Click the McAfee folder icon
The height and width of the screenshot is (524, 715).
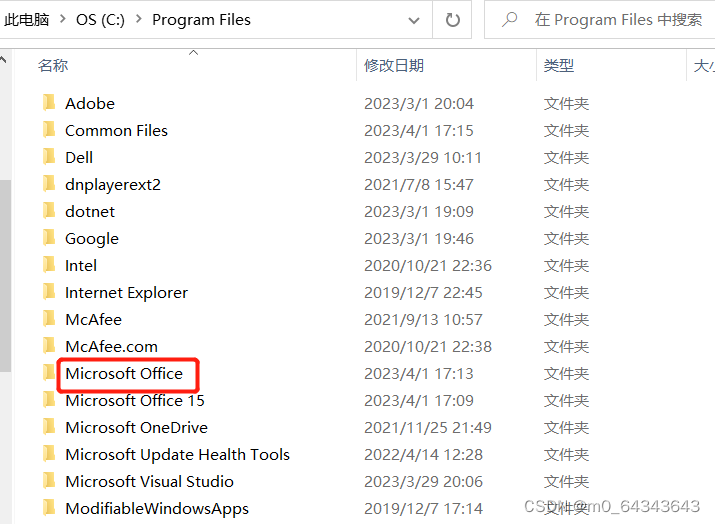point(49,318)
